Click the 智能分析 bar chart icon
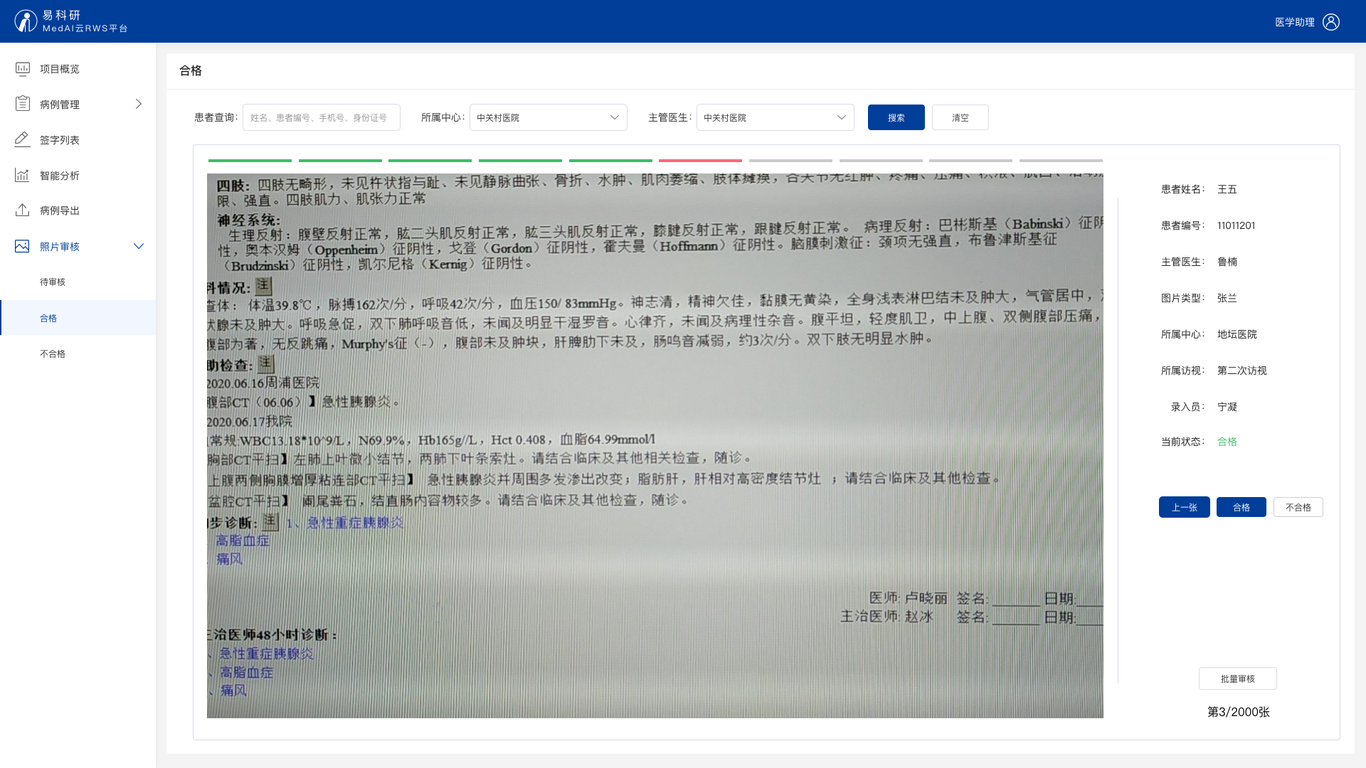 22,175
